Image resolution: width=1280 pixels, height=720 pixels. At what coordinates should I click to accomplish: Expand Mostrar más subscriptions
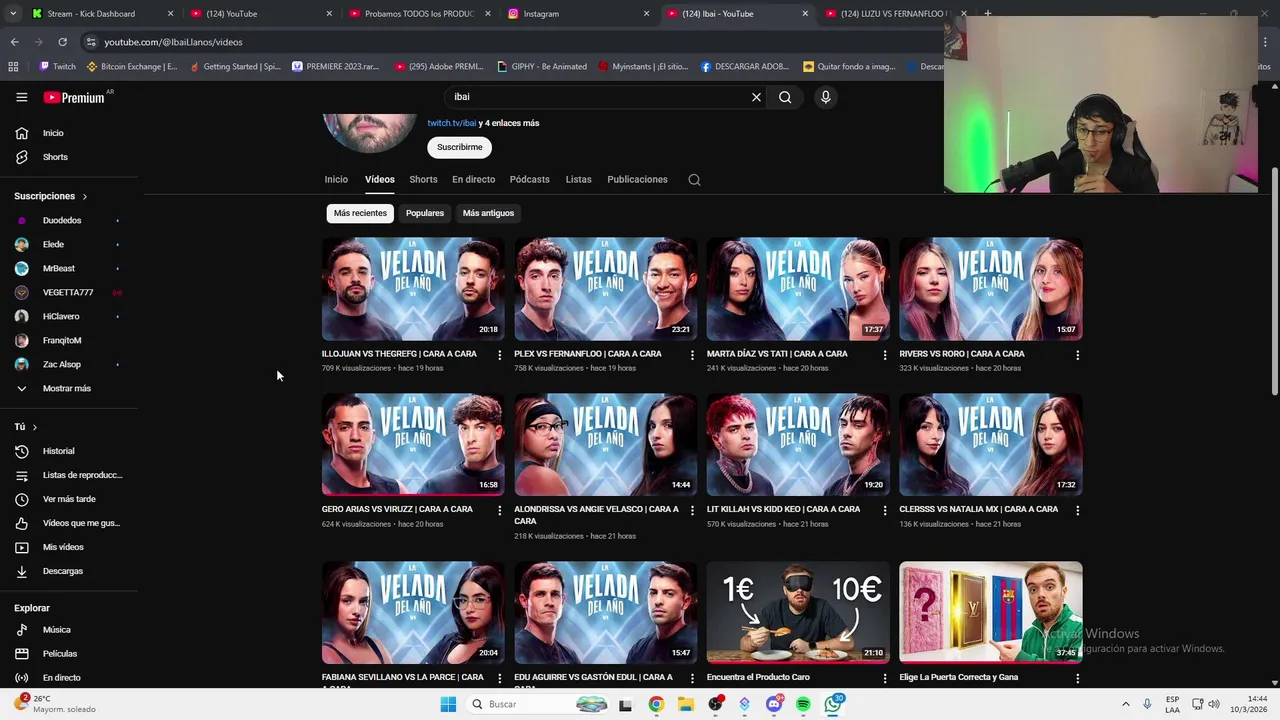69,388
